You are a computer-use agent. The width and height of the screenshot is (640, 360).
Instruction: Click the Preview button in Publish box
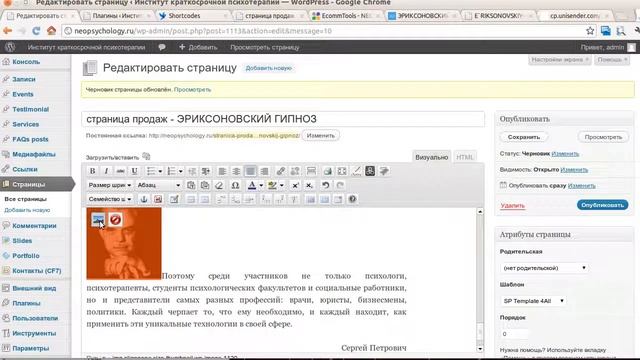[x=603, y=137]
